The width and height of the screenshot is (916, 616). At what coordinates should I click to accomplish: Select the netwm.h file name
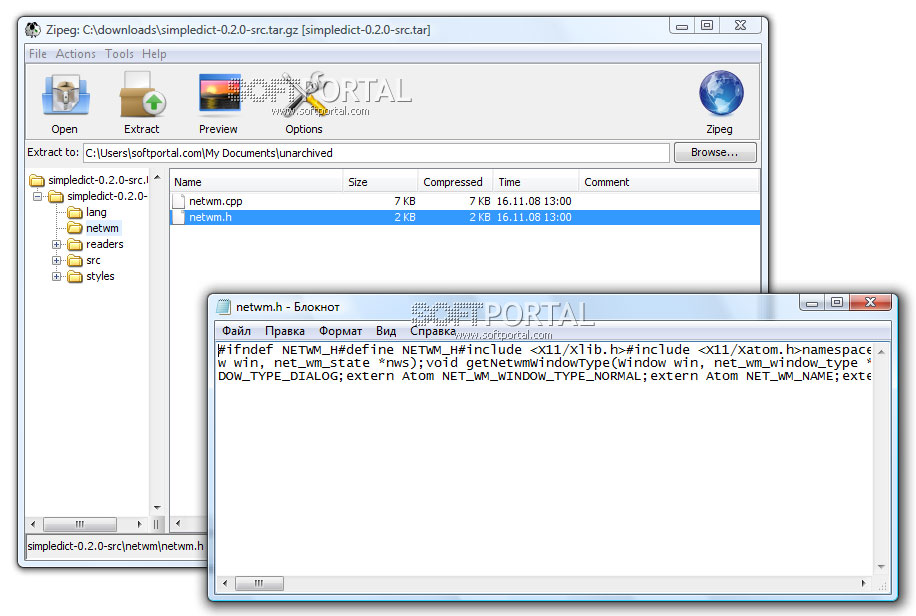point(210,217)
